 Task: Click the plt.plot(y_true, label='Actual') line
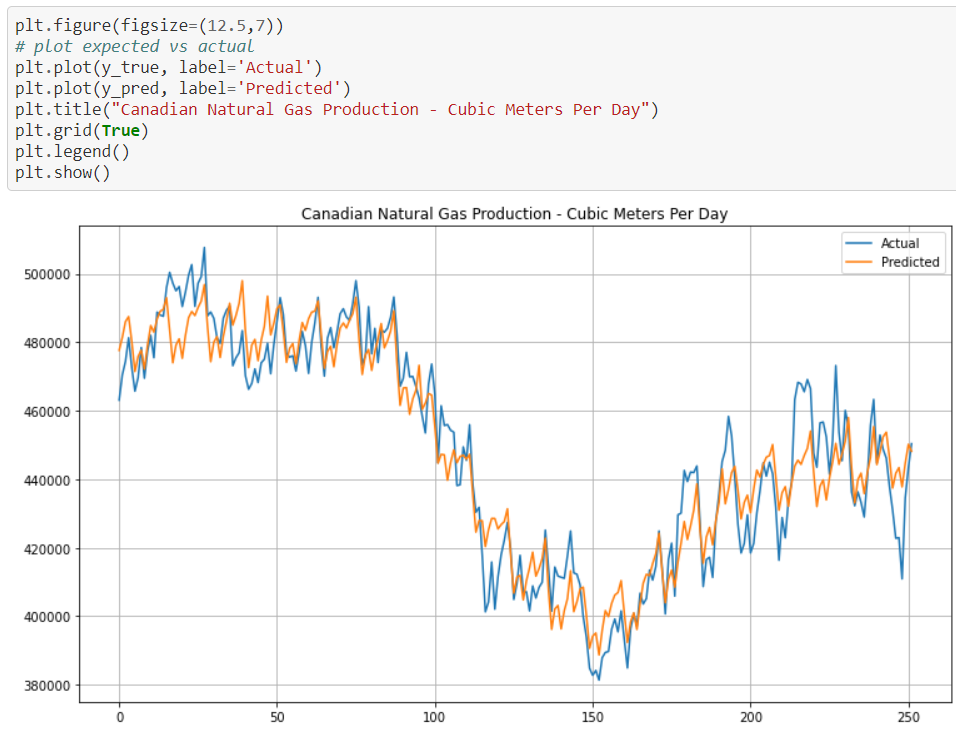(x=168, y=67)
